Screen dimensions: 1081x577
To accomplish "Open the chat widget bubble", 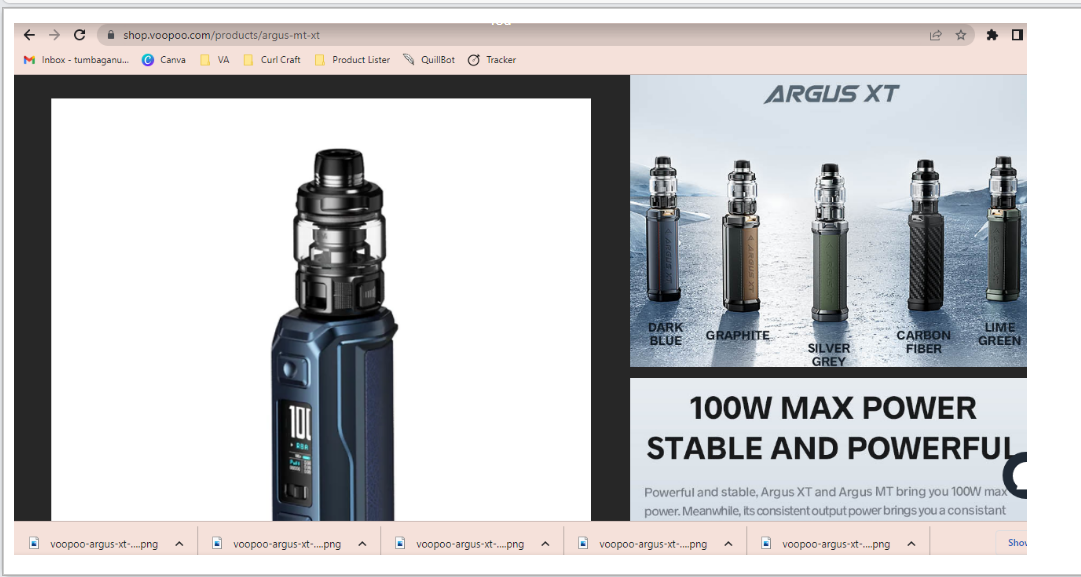I will click(x=1016, y=476).
